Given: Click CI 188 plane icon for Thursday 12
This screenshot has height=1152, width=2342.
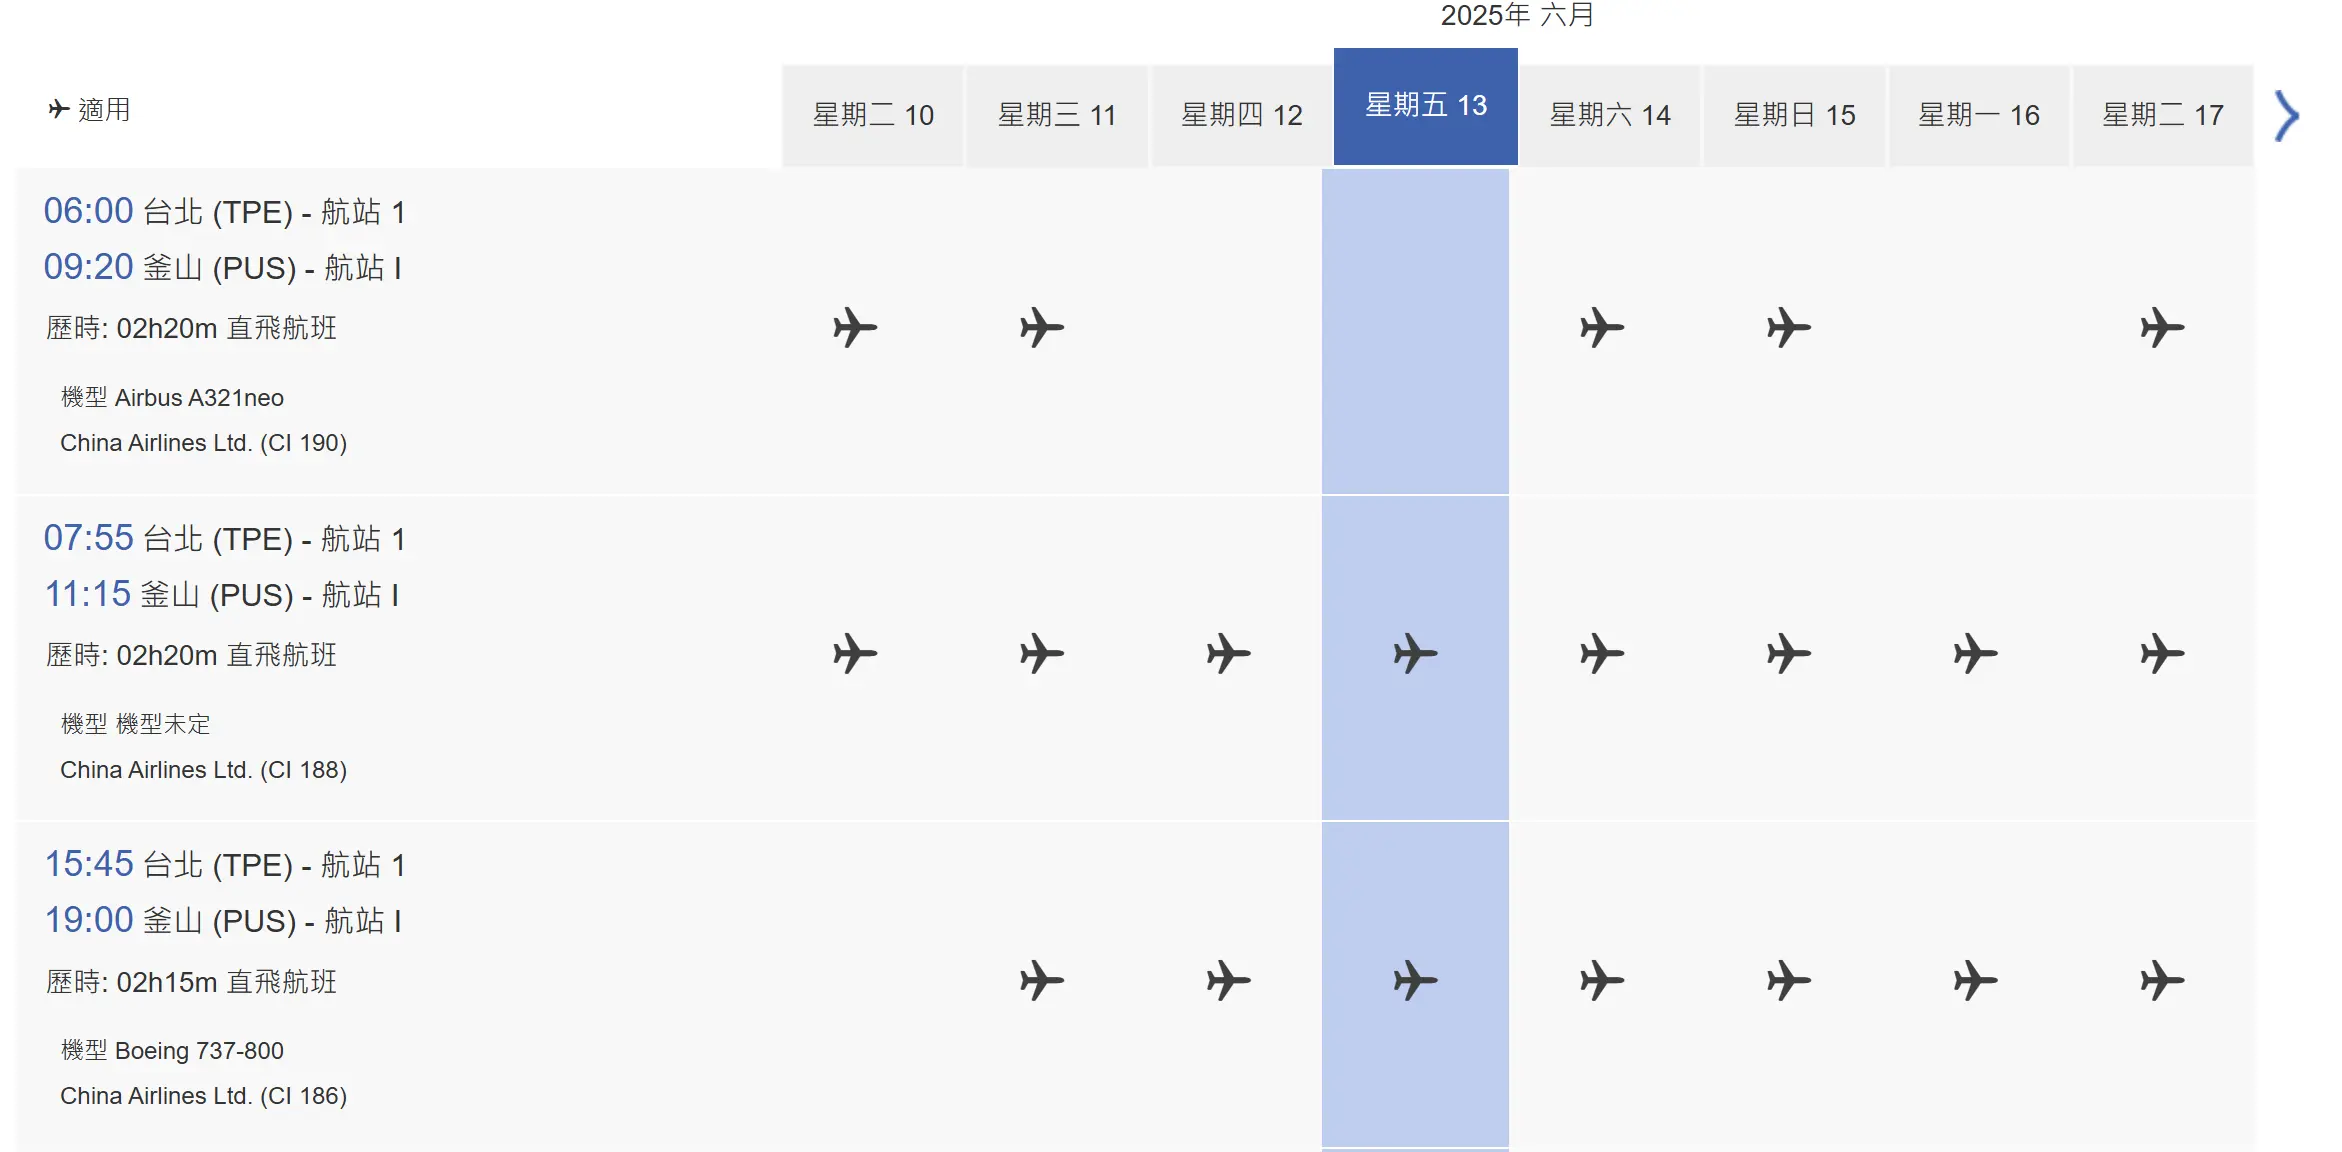Looking at the screenshot, I should point(1228,654).
